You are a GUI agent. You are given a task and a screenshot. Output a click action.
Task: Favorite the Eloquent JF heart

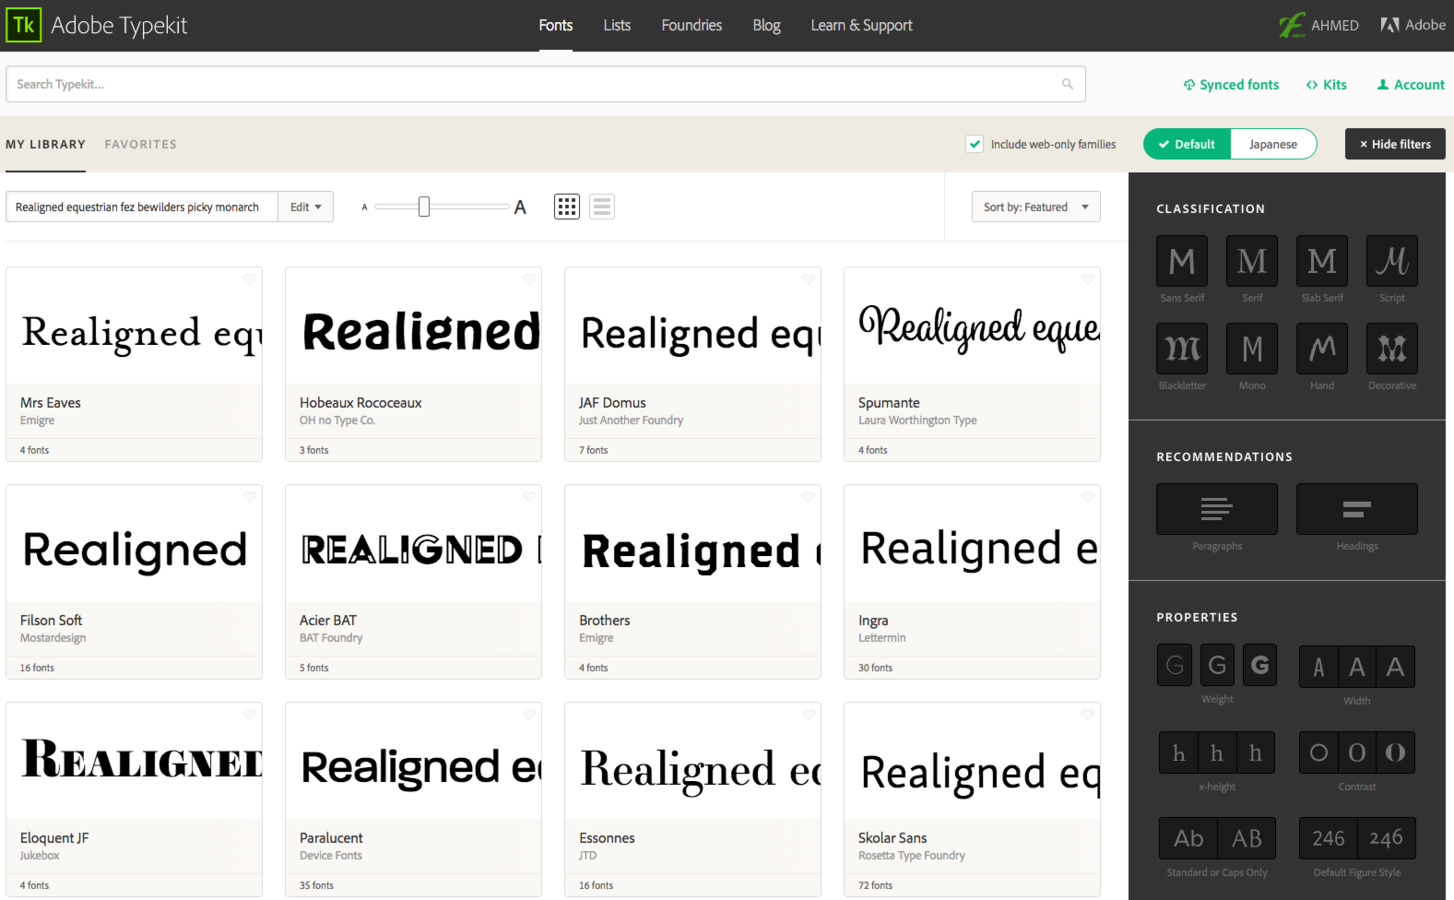coord(249,714)
